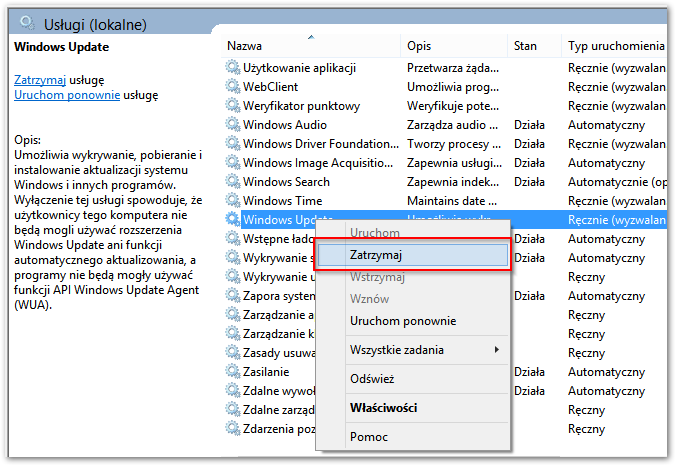Image resolution: width=676 pixels, height=466 pixels.
Task: Select the Windows Image Acquisition service name
Action: tap(318, 163)
